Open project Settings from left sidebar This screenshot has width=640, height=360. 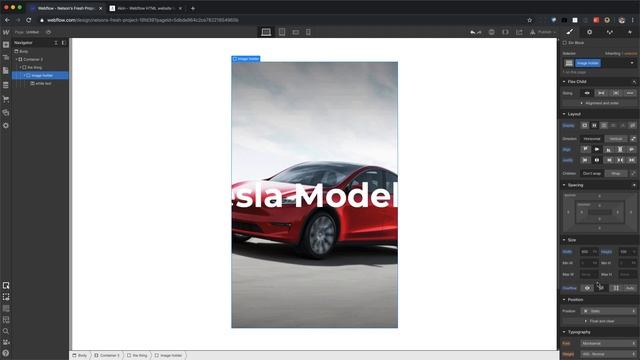(x=6, y=126)
